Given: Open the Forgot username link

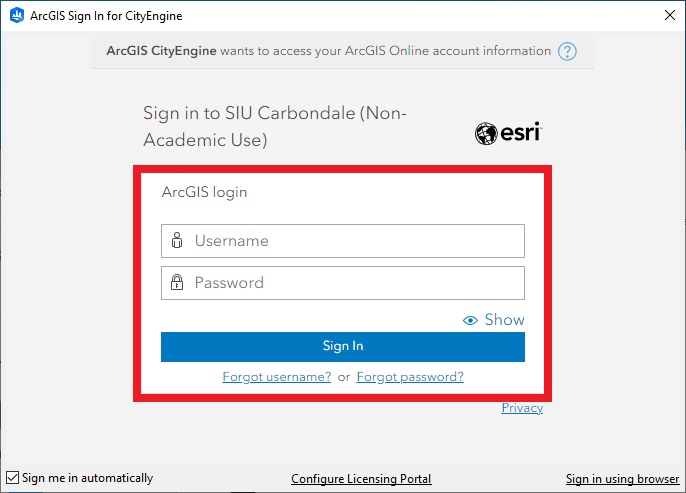Looking at the screenshot, I should coord(277,377).
